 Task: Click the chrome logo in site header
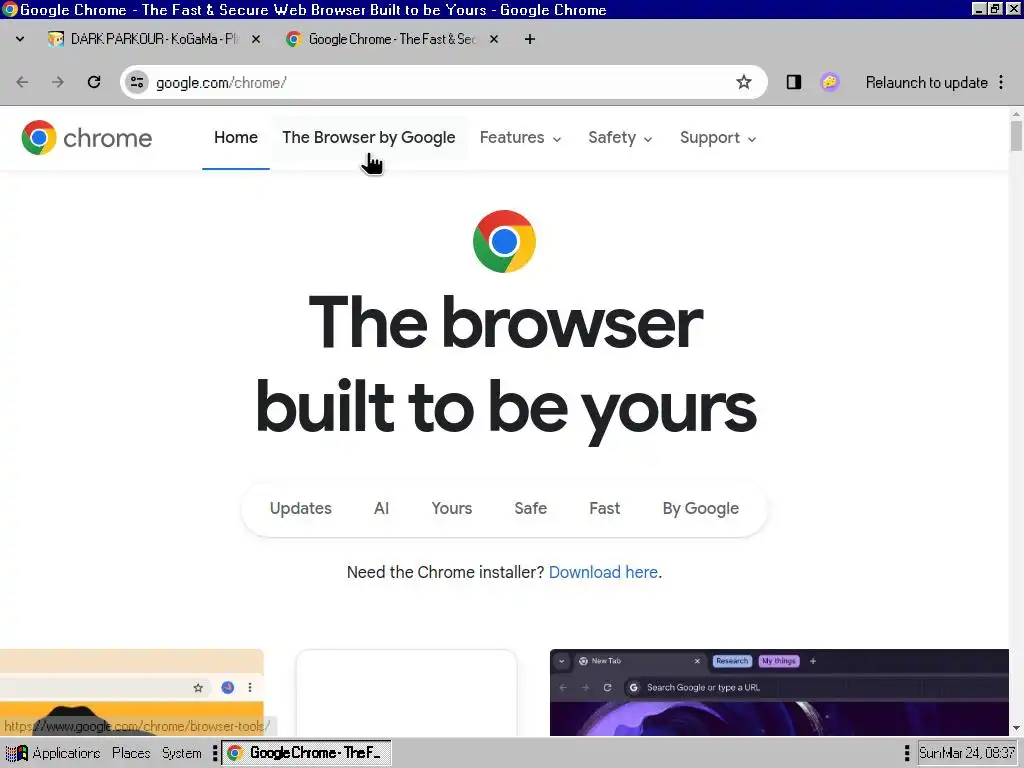coord(87,138)
